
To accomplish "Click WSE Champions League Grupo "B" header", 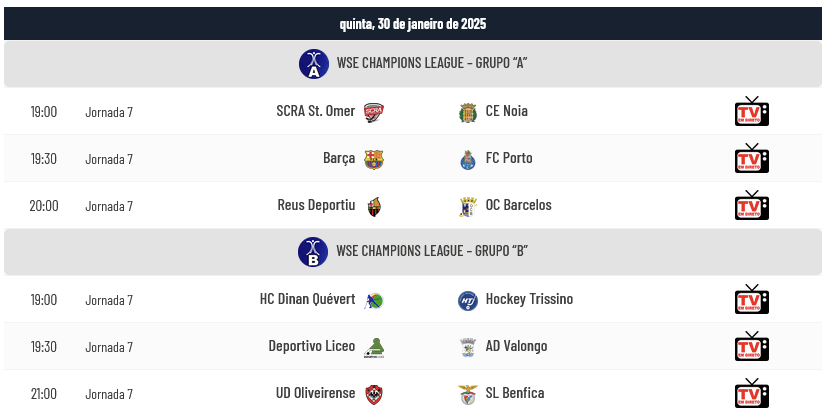I will pyautogui.click(x=432, y=252).
